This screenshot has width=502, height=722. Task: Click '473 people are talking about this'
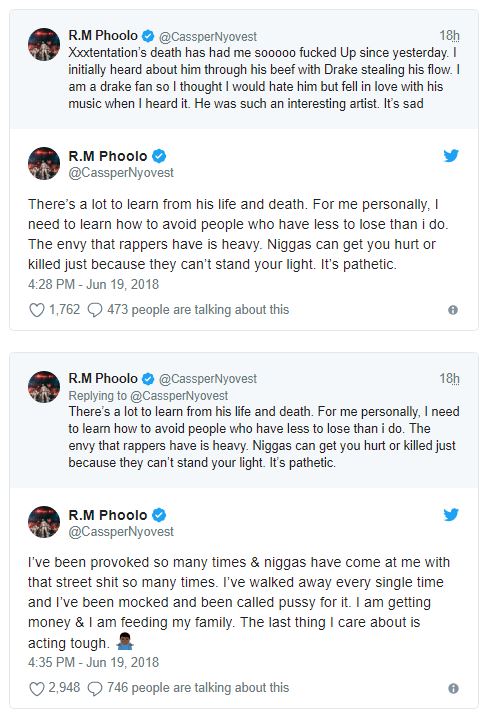click(x=198, y=309)
